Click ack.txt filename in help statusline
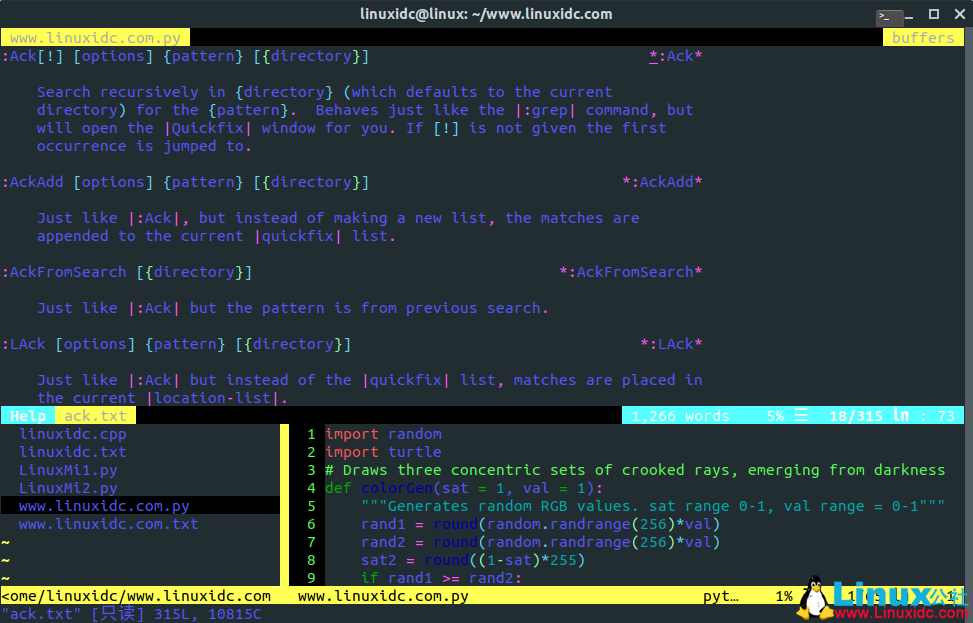This screenshot has height=623, width=973. (96, 416)
